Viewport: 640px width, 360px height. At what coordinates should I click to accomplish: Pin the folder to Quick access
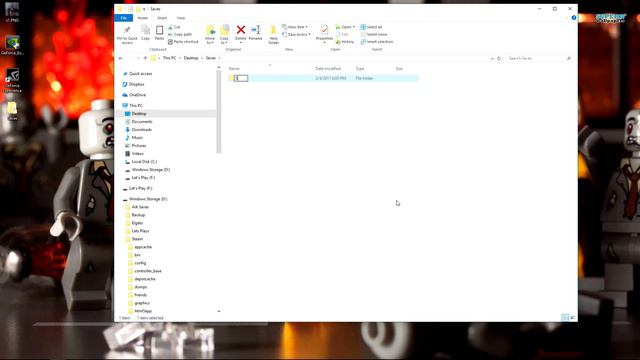tap(127, 34)
